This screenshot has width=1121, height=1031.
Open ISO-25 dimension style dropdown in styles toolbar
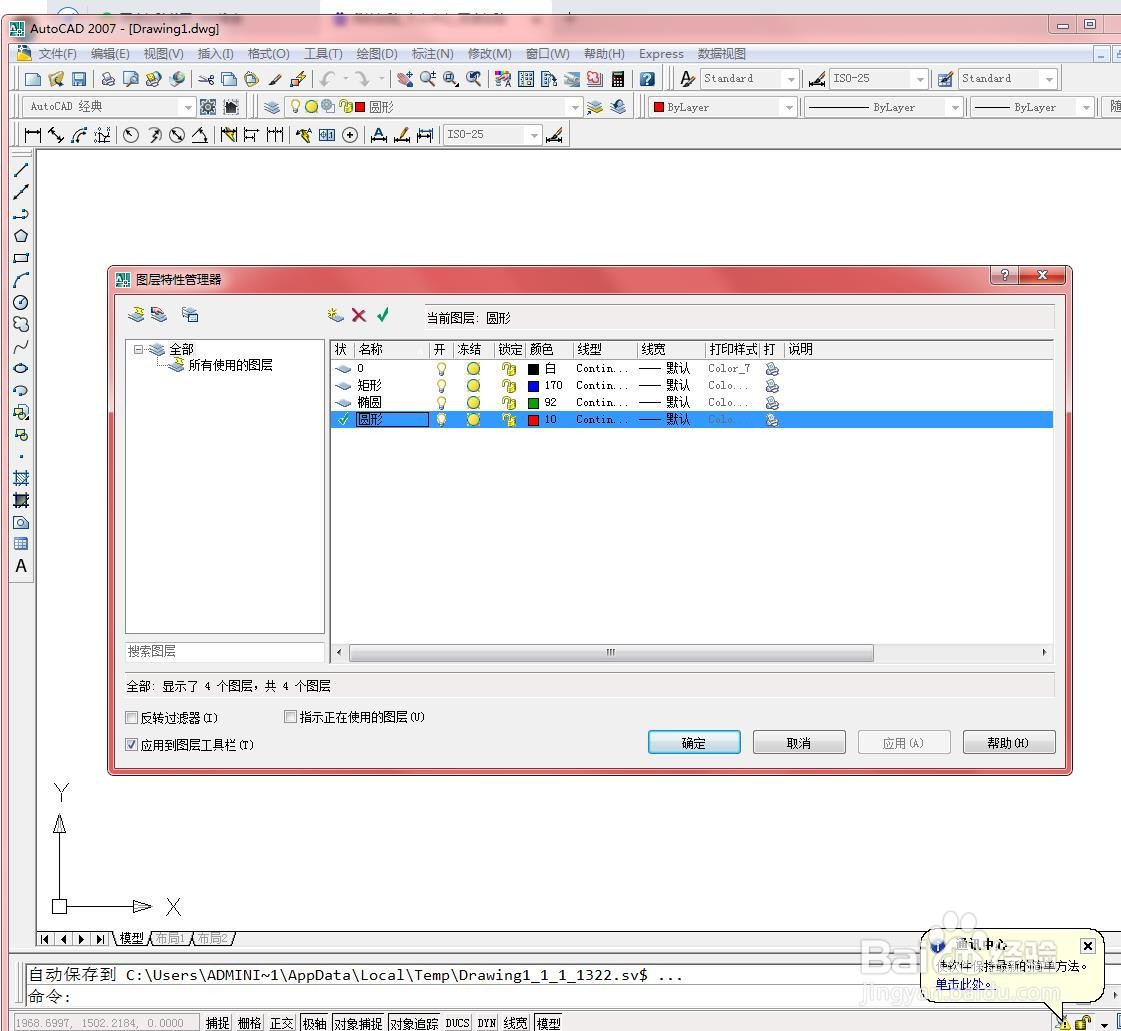click(921, 79)
